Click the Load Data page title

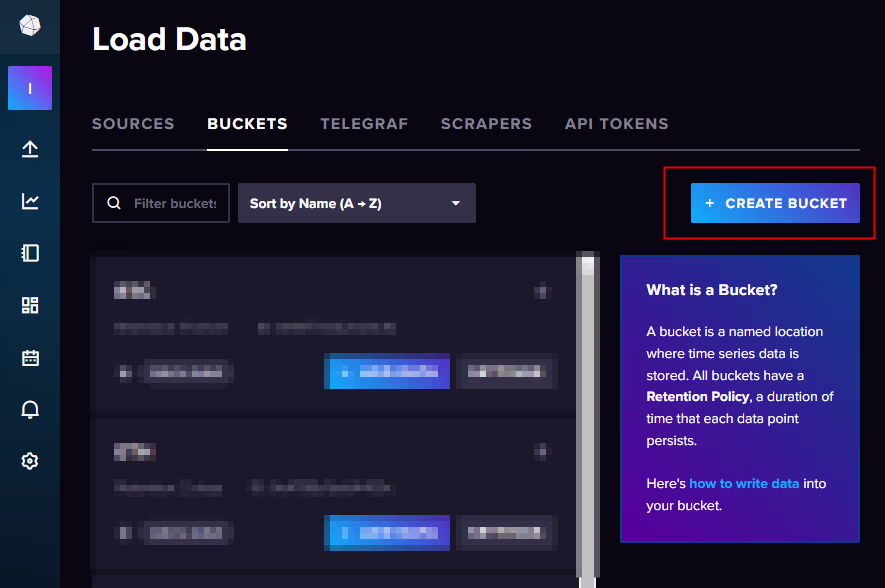(169, 40)
